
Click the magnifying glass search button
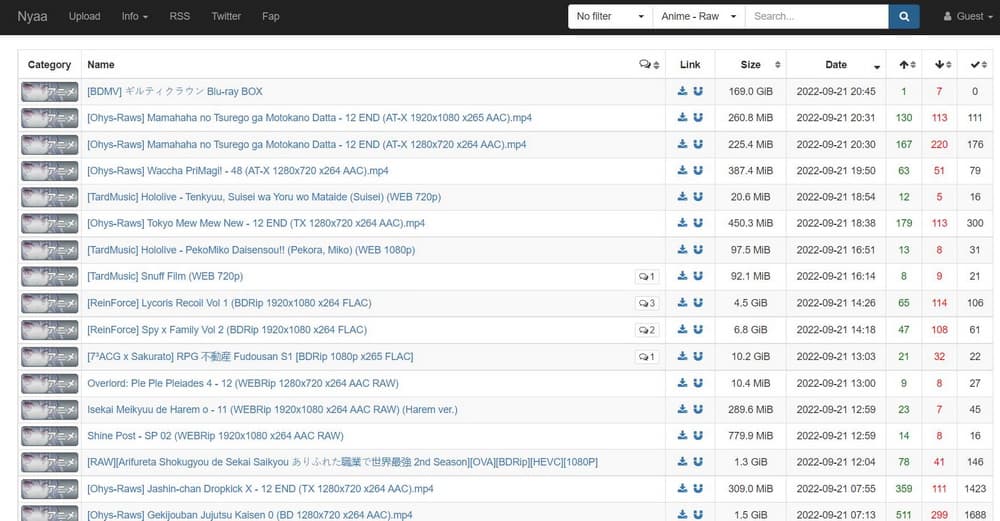(x=904, y=16)
